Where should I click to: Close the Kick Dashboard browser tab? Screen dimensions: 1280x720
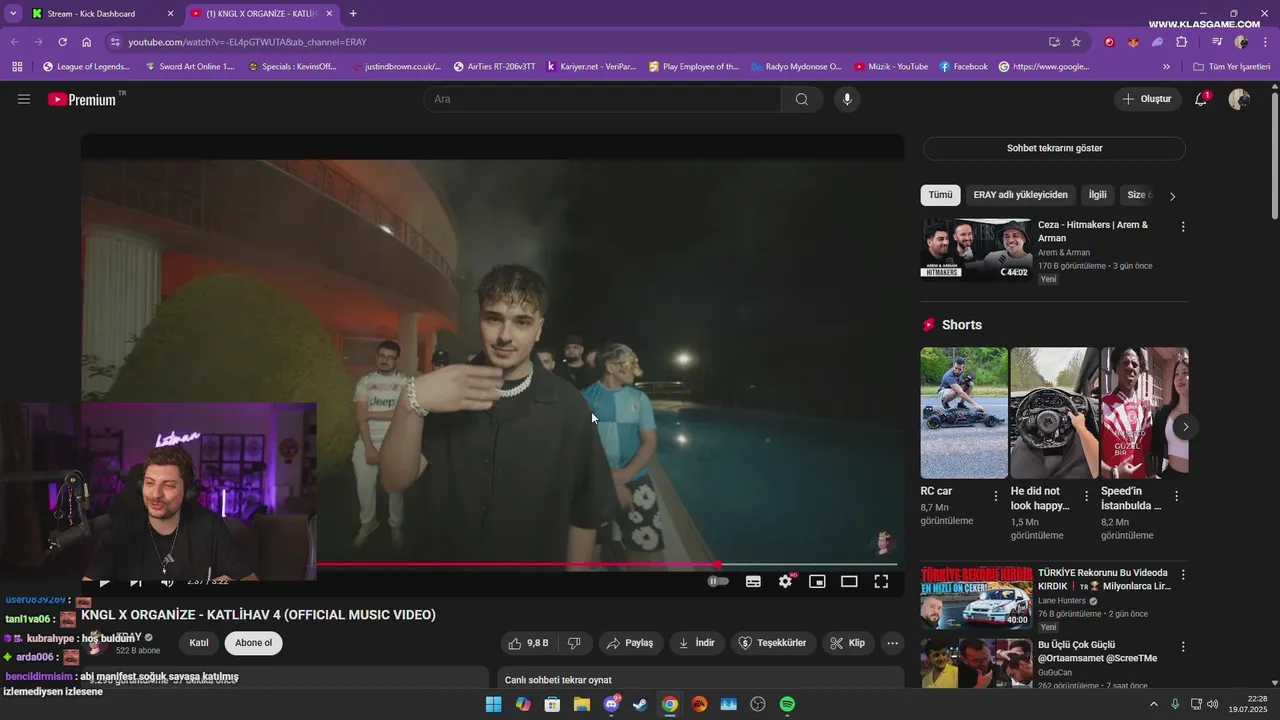pyautogui.click(x=170, y=14)
